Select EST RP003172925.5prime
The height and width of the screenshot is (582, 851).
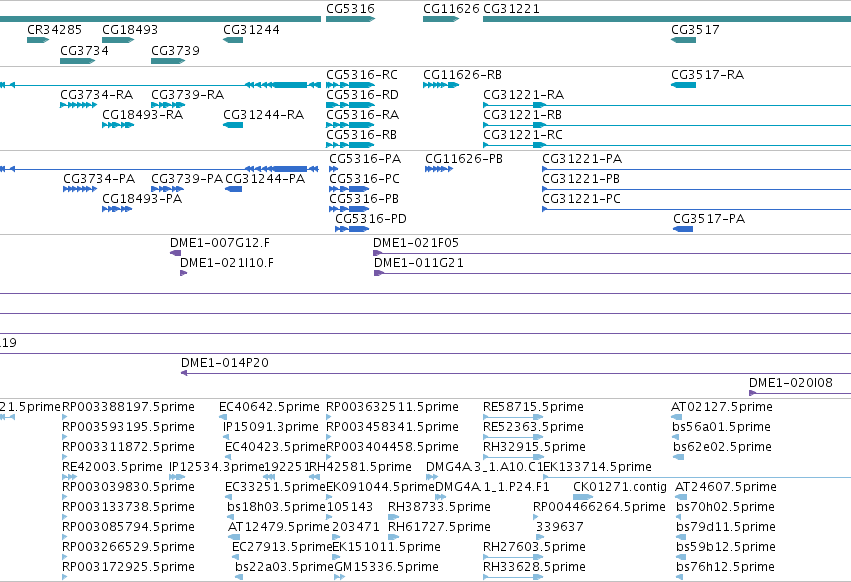(128, 567)
